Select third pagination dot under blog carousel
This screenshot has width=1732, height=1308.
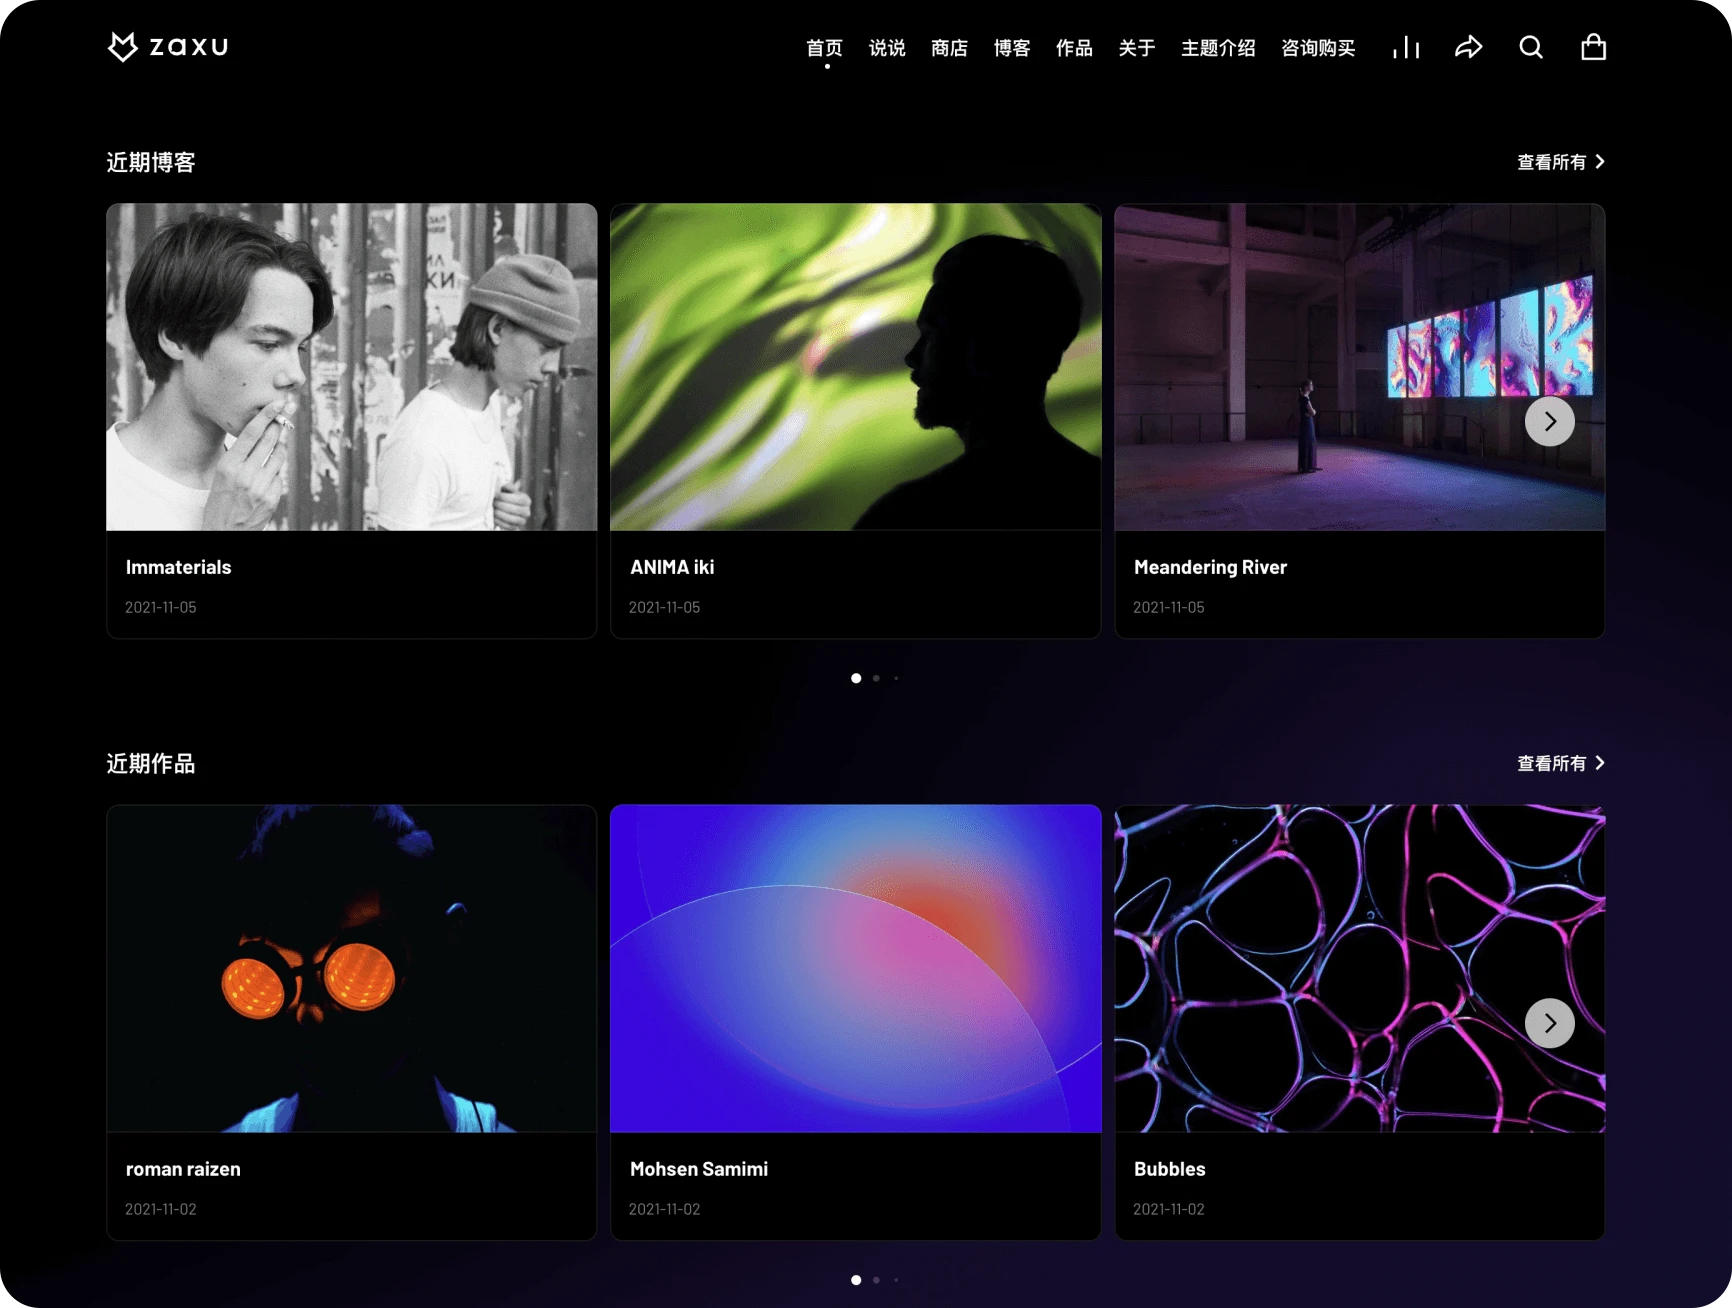point(896,678)
